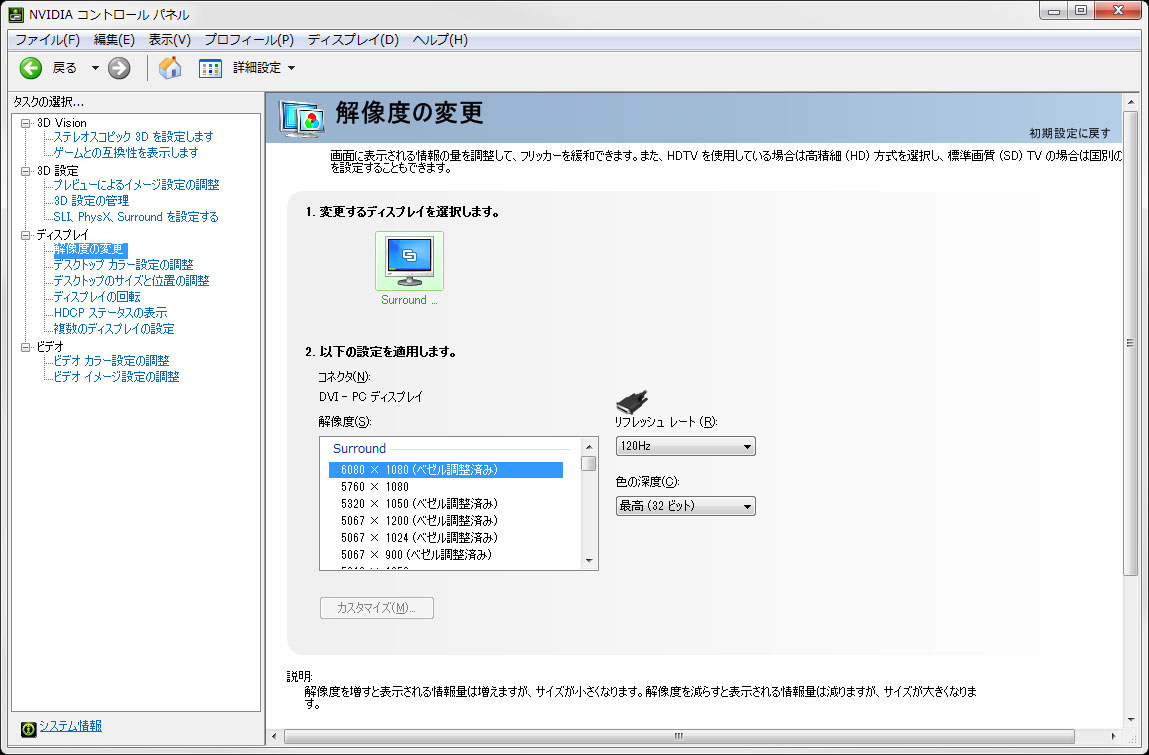Open SLI, PhysX, Surround を設定する

(136, 217)
